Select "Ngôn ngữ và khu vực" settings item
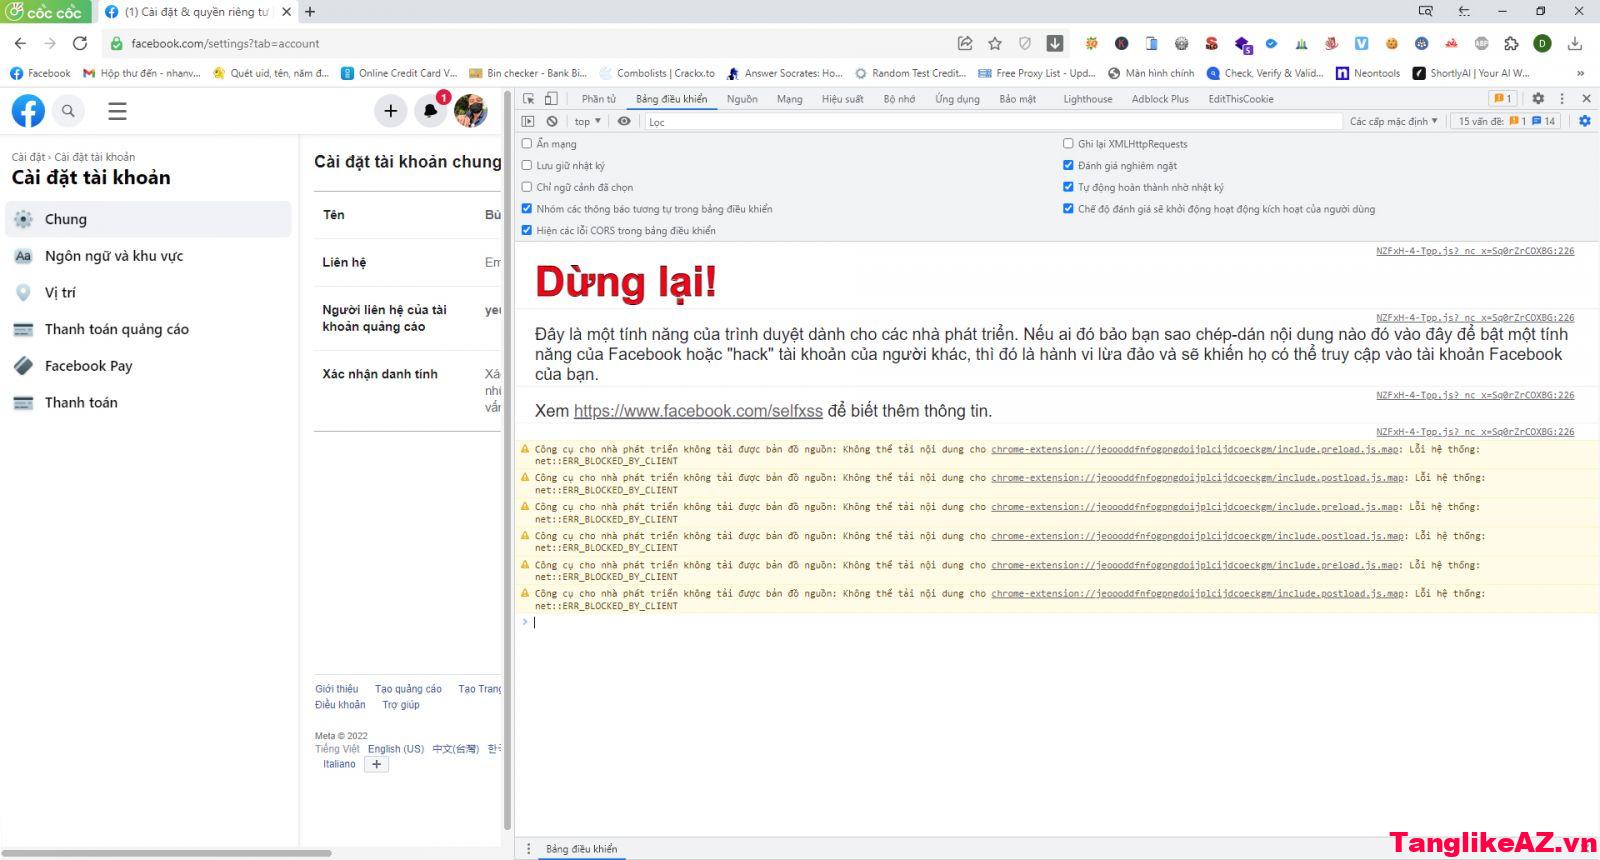This screenshot has height=860, width=1600. pos(114,256)
